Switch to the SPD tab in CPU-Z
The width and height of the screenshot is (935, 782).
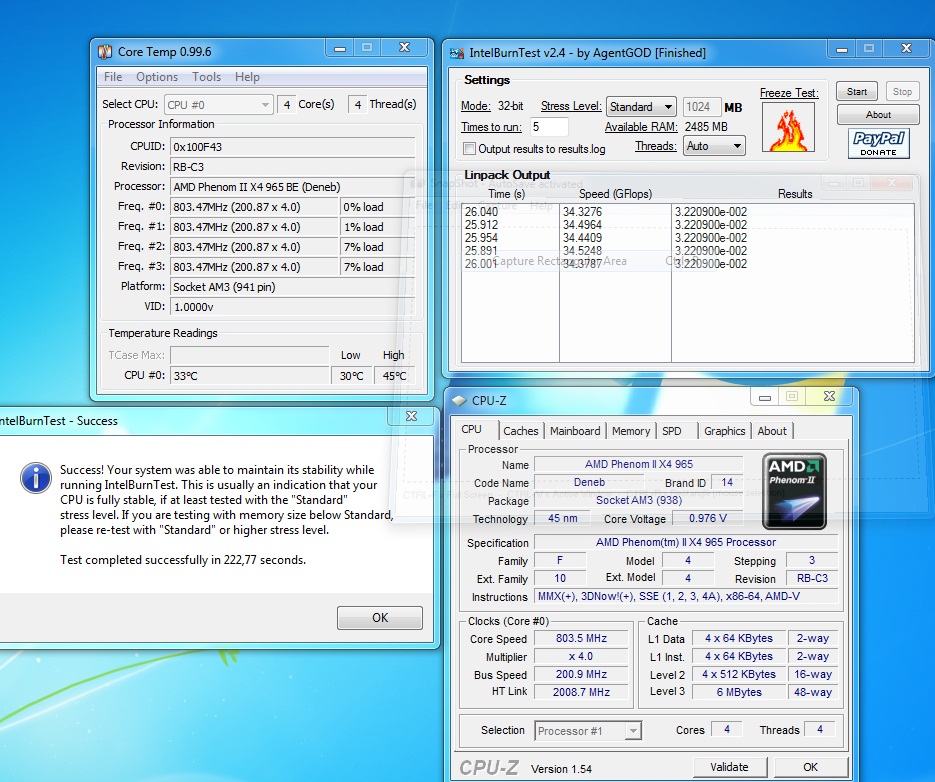point(671,431)
